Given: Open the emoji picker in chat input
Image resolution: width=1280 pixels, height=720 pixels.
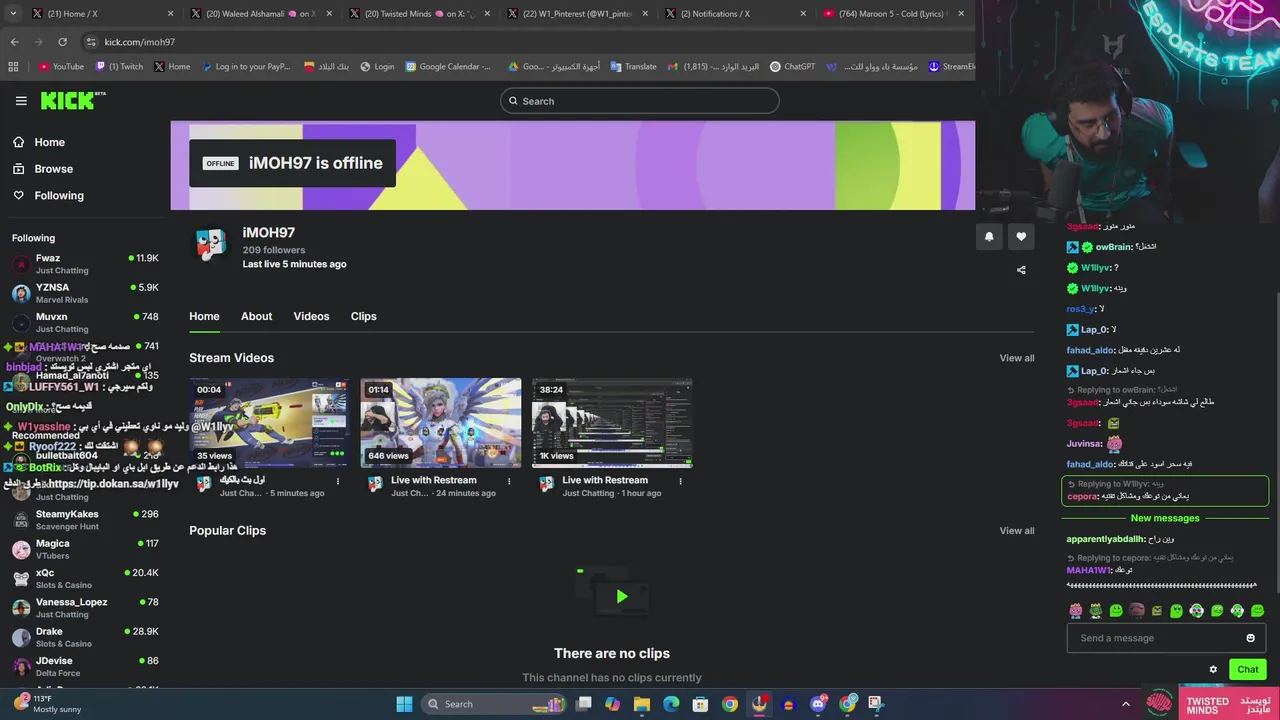Looking at the screenshot, I should (1250, 638).
